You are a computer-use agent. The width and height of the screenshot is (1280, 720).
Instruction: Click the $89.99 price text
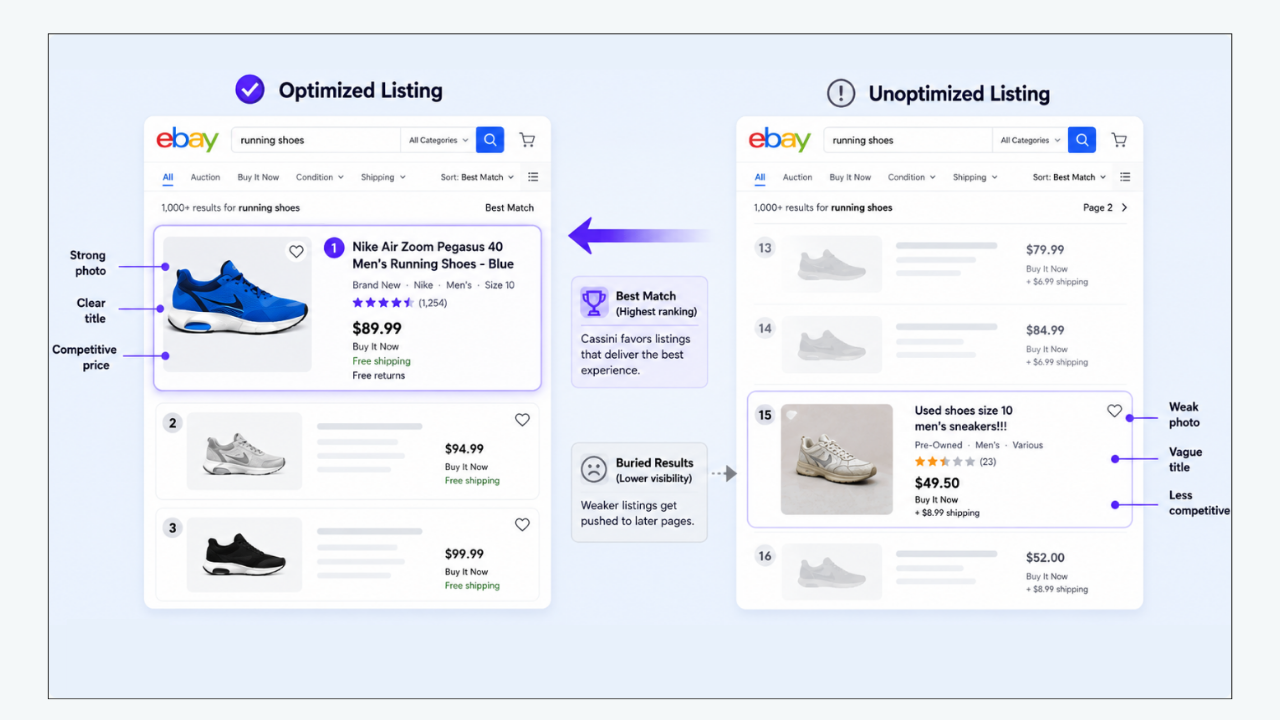click(377, 328)
